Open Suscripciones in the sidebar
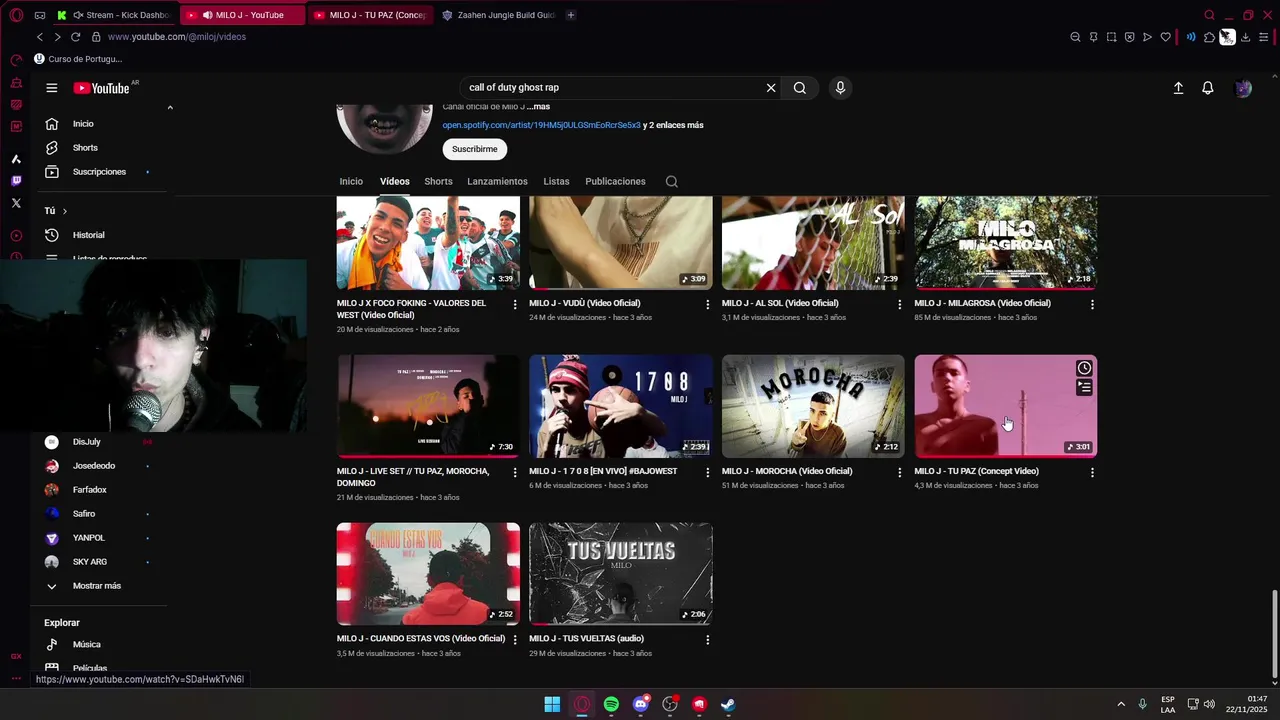Viewport: 1280px width, 720px height. tap(99, 172)
